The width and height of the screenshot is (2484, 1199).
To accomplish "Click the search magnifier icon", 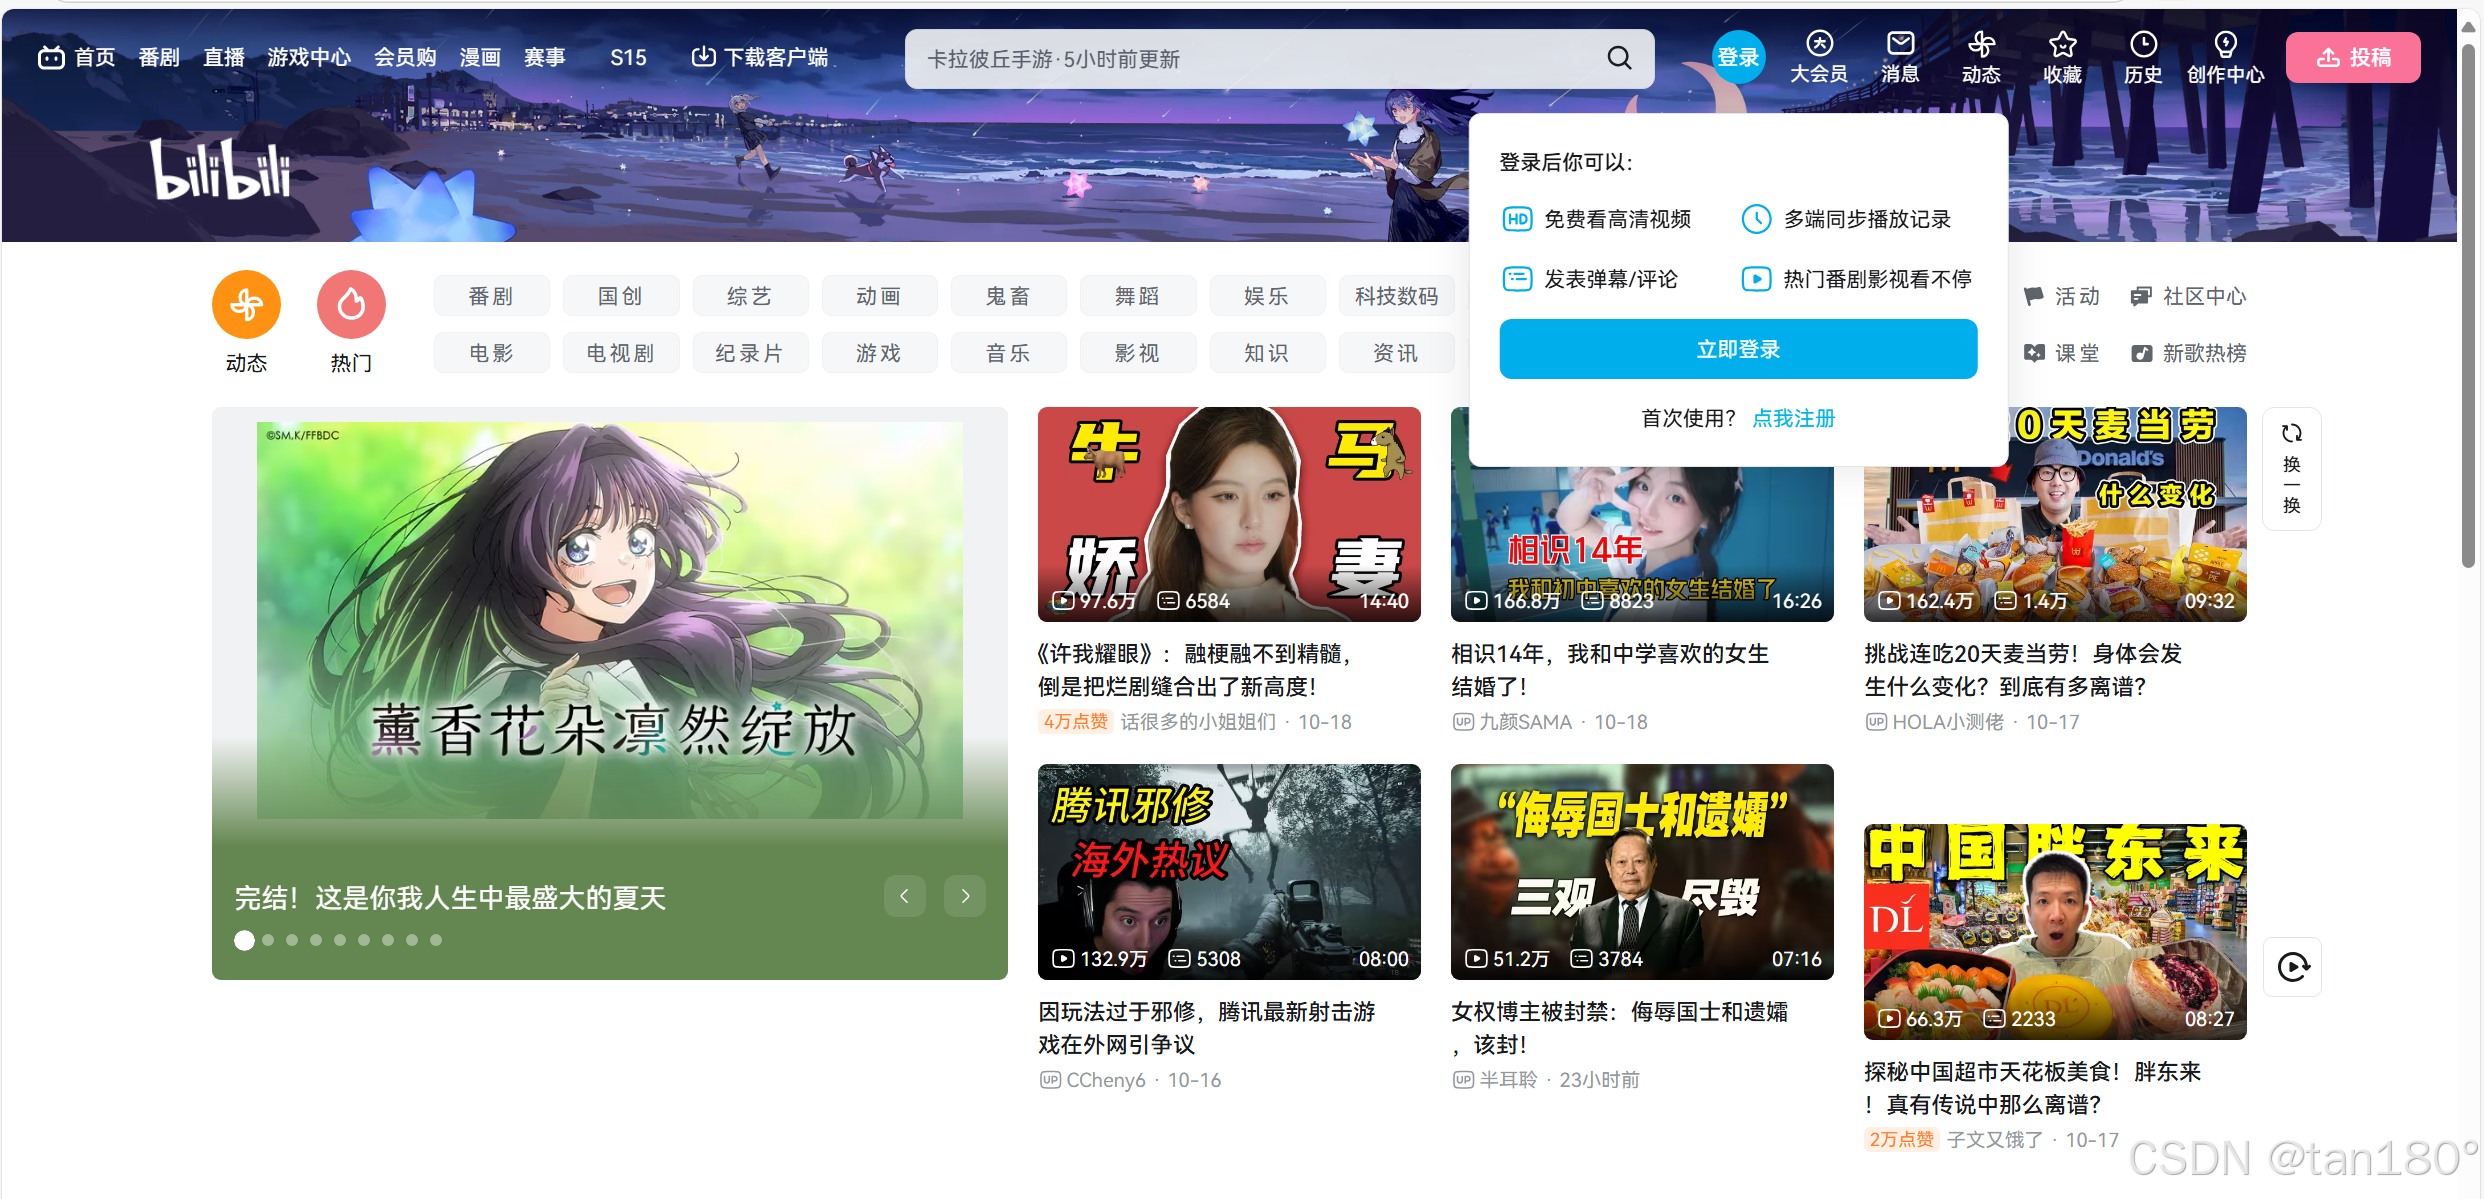I will (1619, 58).
